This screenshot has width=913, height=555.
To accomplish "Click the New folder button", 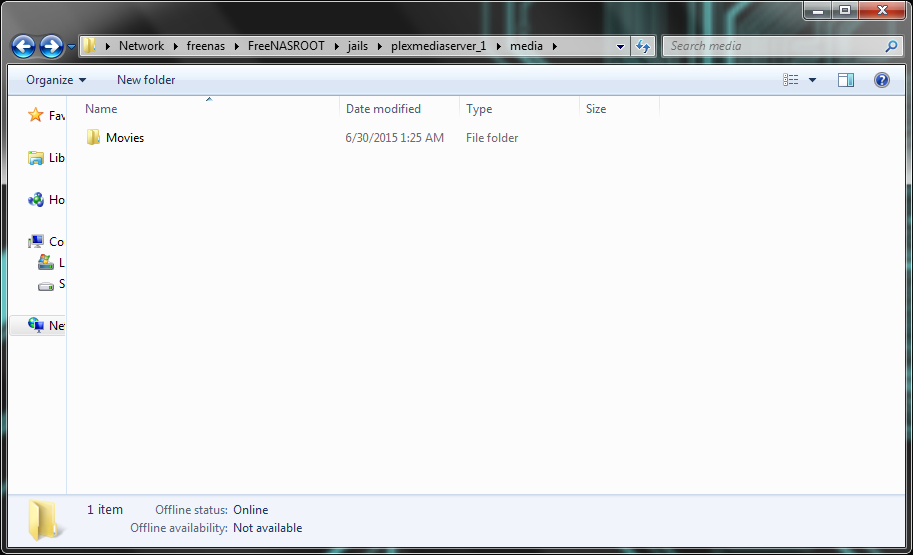I will (x=146, y=80).
